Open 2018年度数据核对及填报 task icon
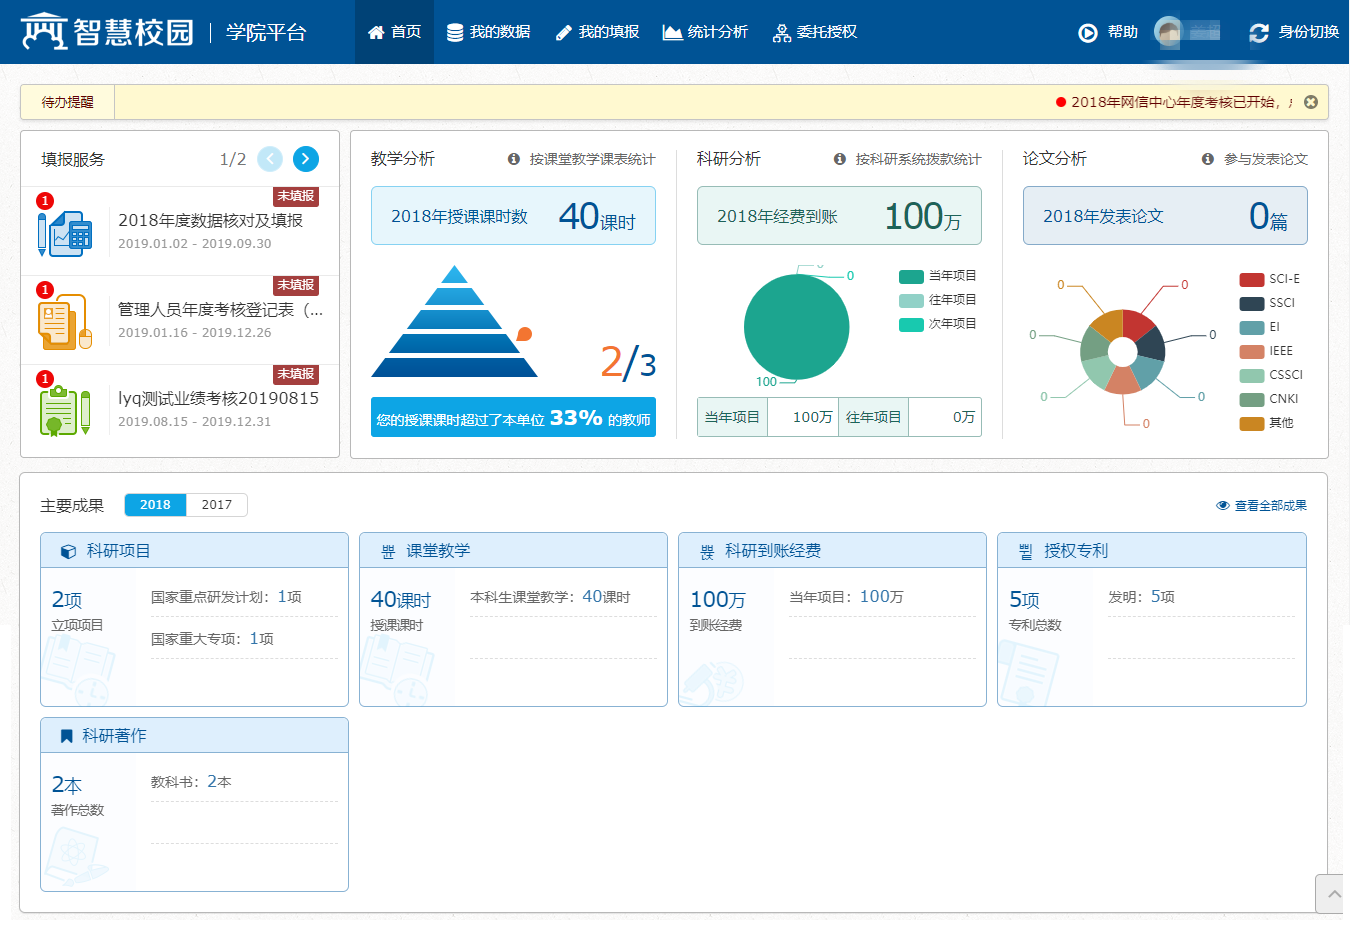Viewport: 1350px width, 927px height. tap(65, 233)
